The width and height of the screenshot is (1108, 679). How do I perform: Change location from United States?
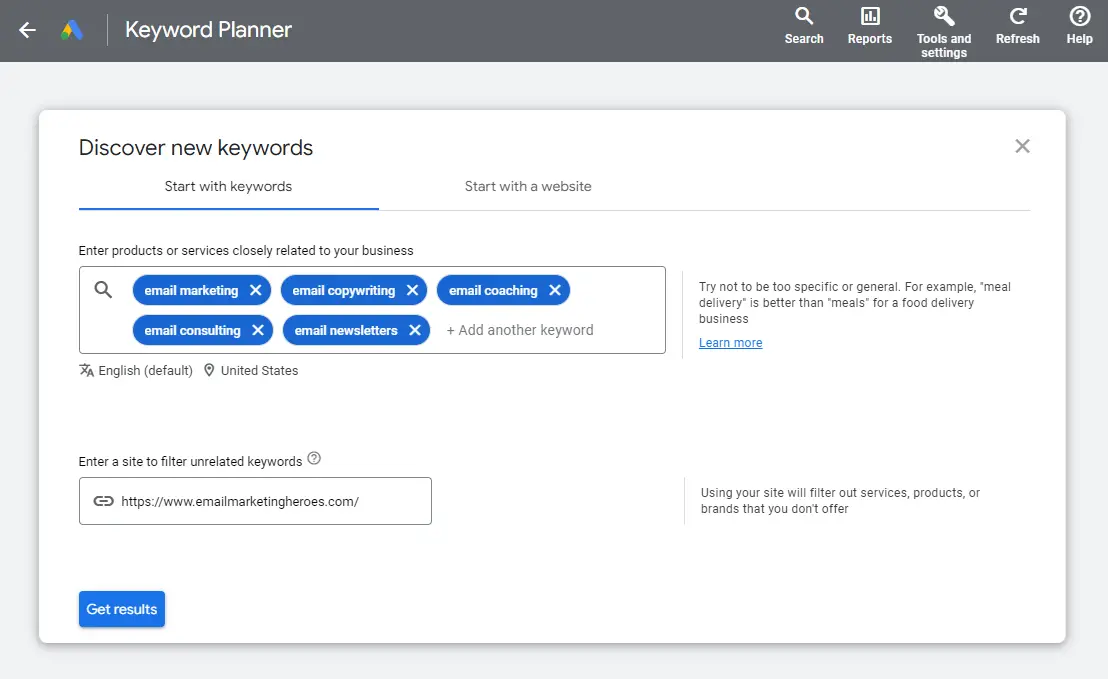(x=251, y=370)
